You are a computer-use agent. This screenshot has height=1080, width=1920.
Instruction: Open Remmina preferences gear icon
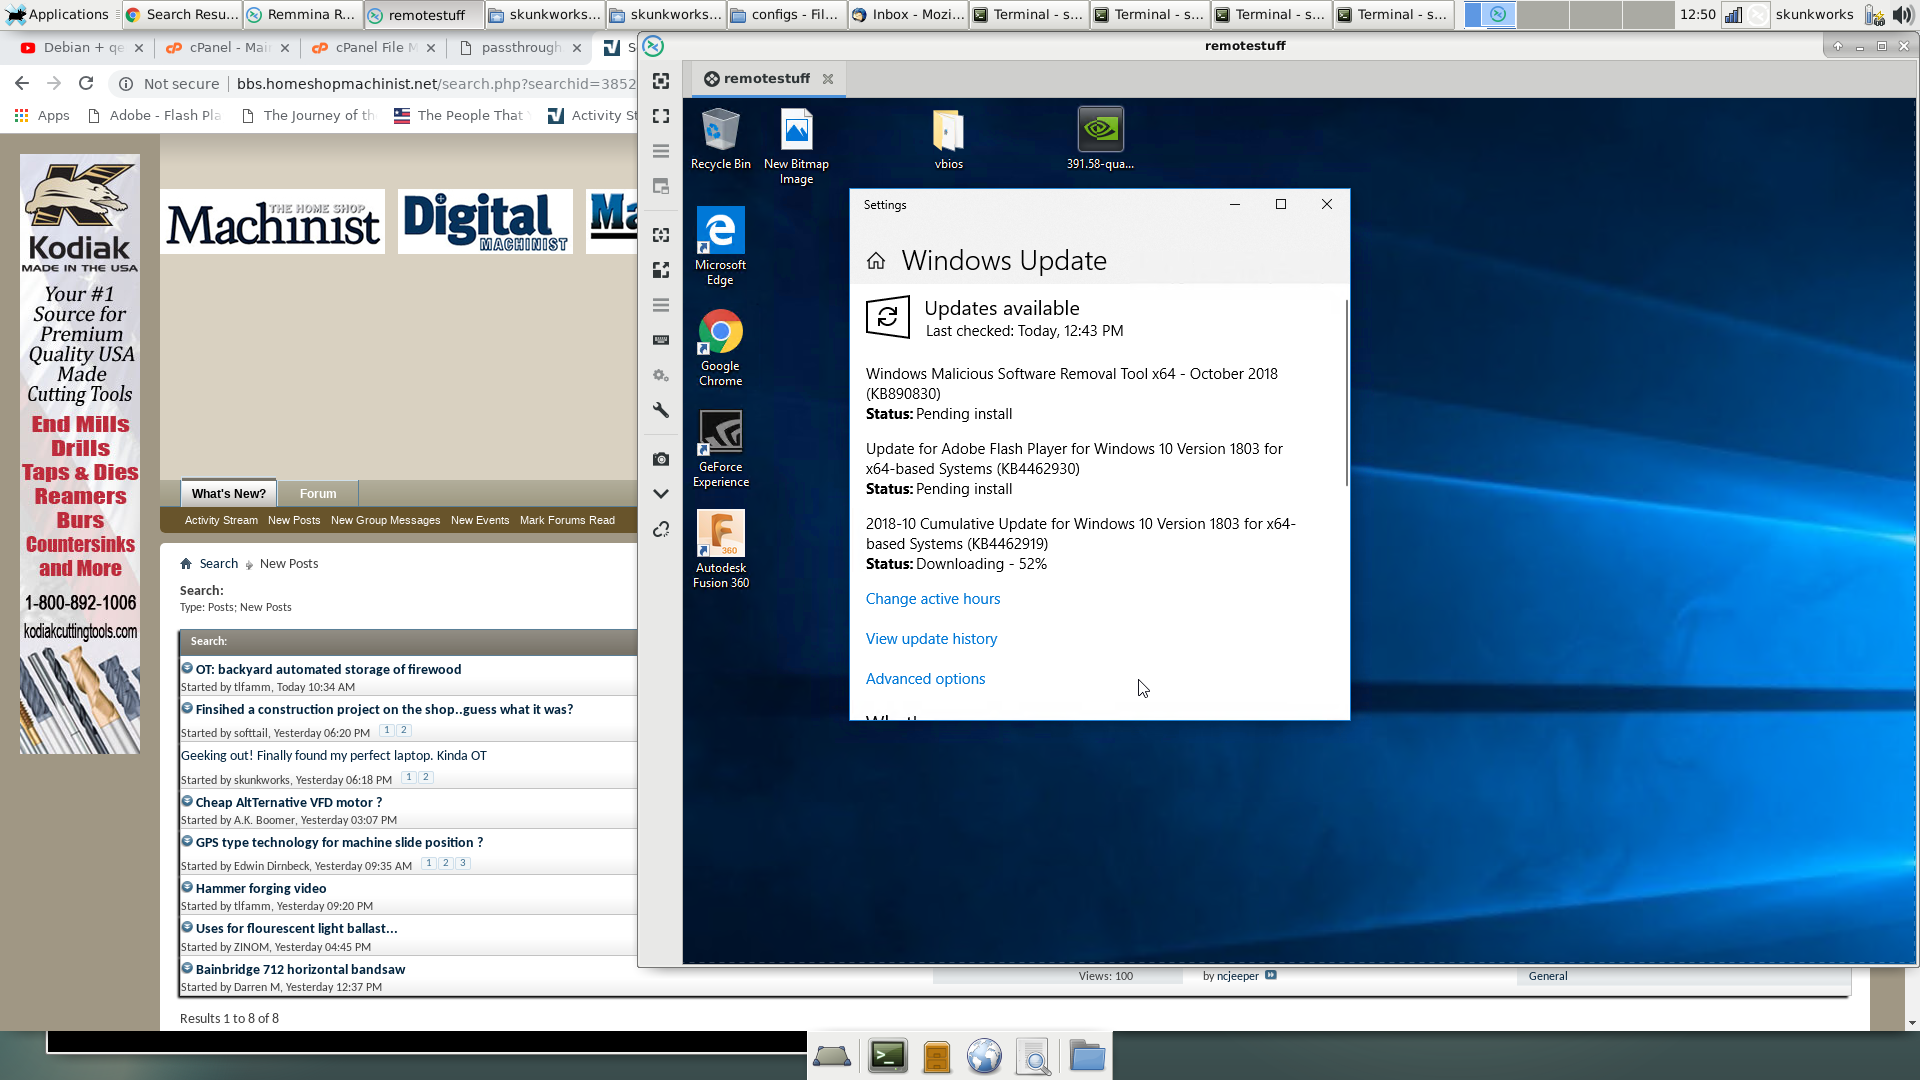pos(661,375)
